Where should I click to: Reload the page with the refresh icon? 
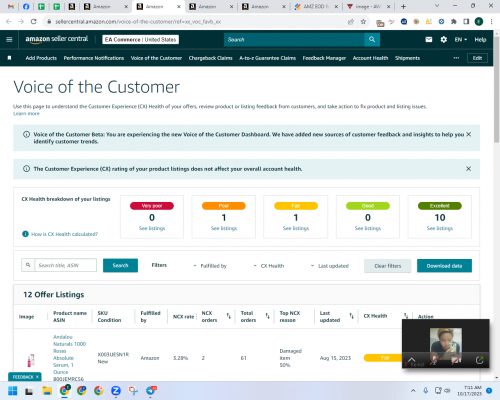pyautogui.click(x=33, y=22)
